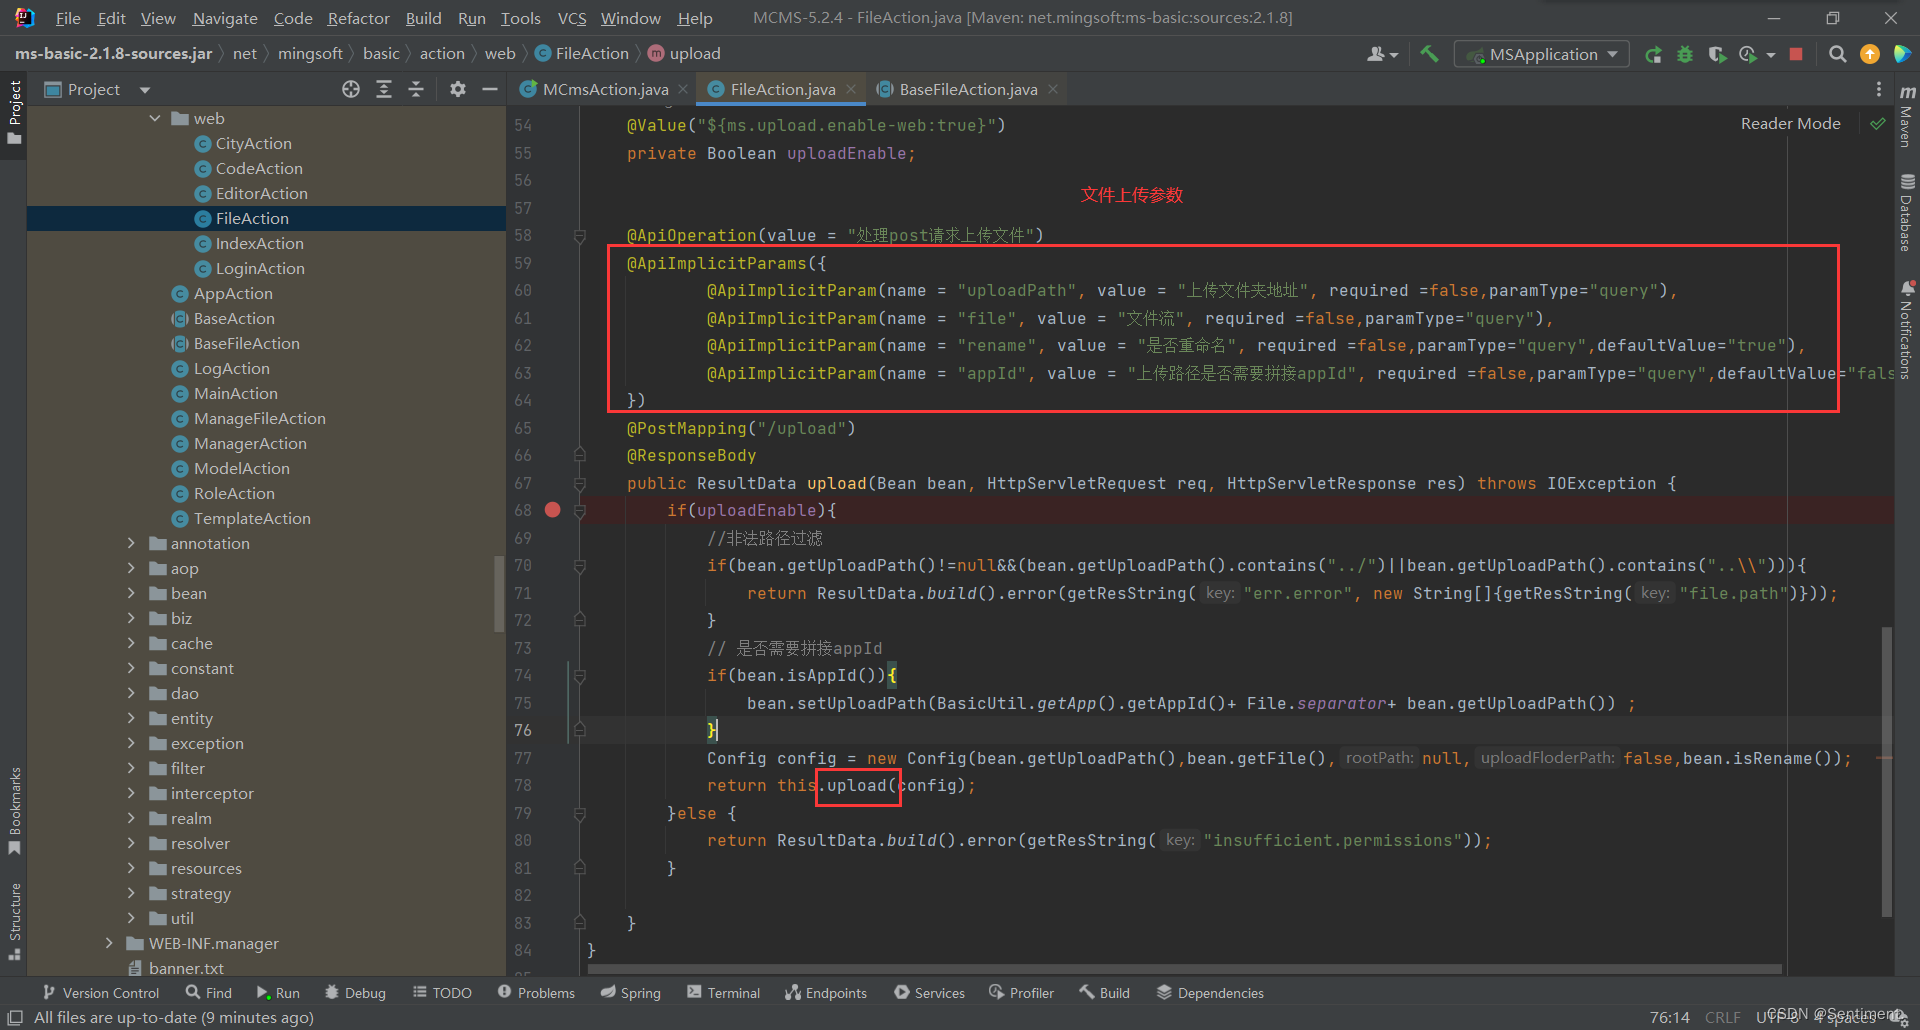The image size is (1920, 1030).
Task: Hide the Project panel with minus icon
Action: coord(490,89)
